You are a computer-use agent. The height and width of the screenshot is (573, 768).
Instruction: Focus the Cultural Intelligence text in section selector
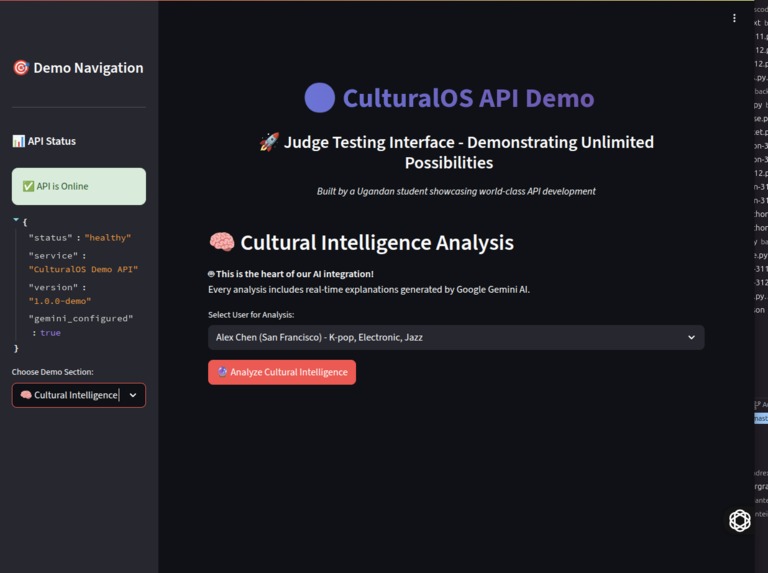[76, 395]
